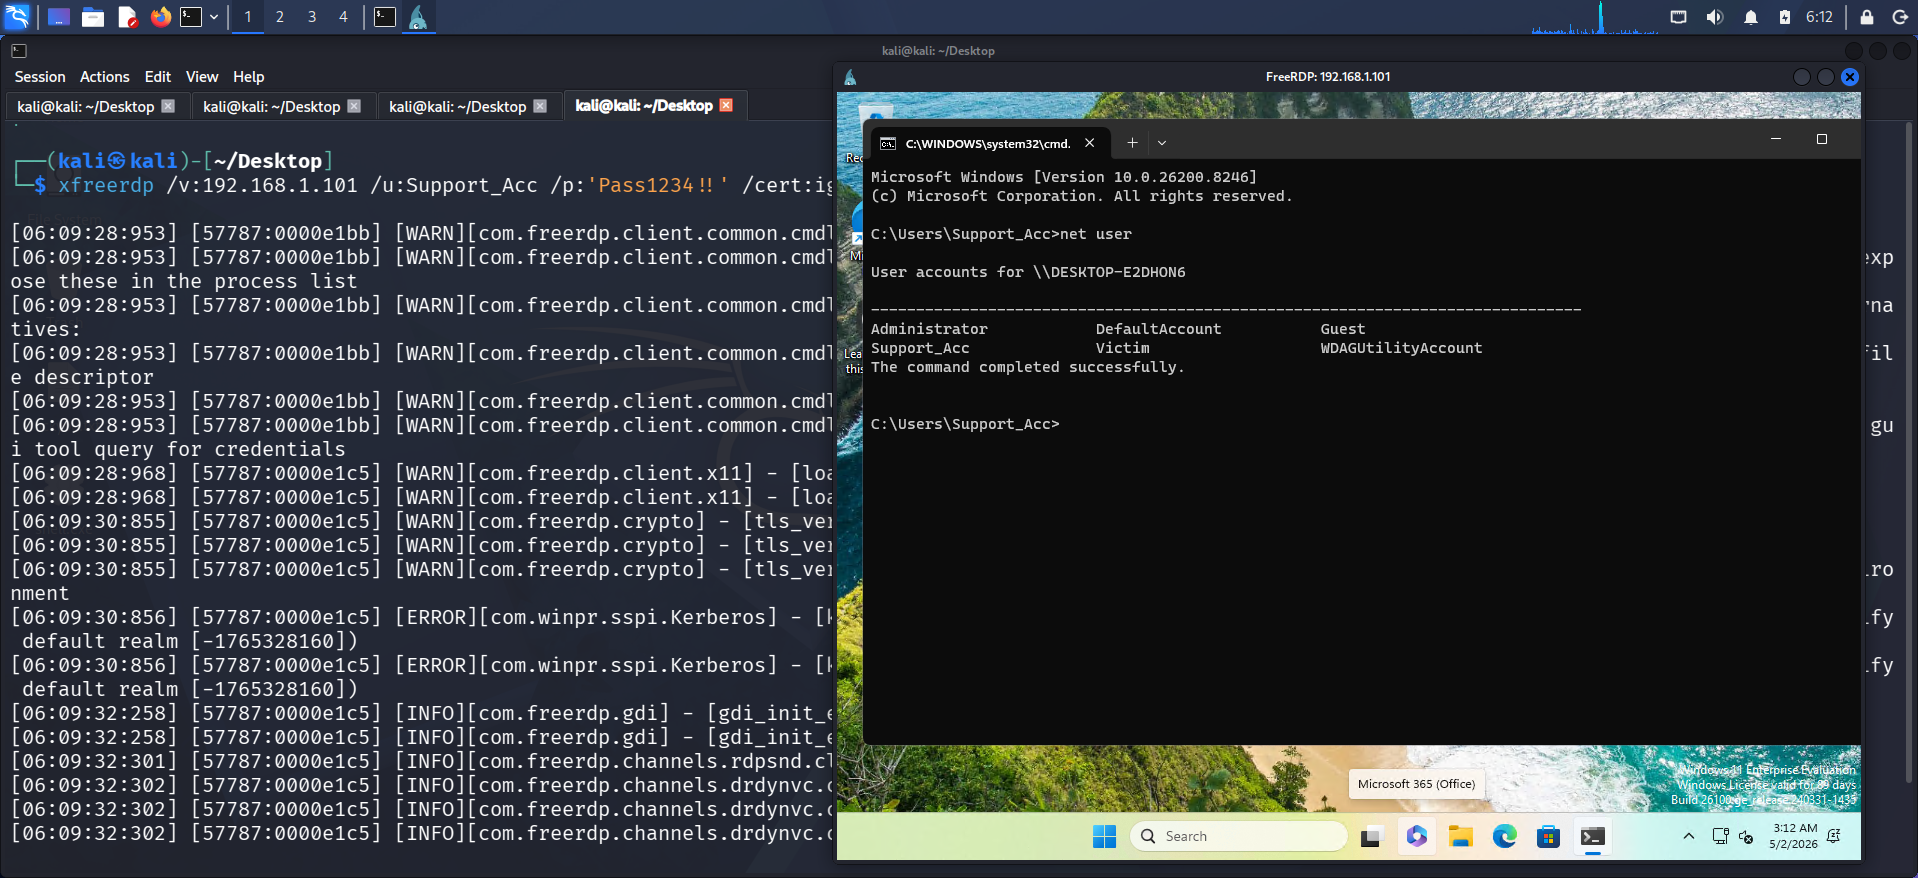This screenshot has width=1918, height=878.
Task: Expand the hidden tray icons chevron
Action: [x=1689, y=836]
